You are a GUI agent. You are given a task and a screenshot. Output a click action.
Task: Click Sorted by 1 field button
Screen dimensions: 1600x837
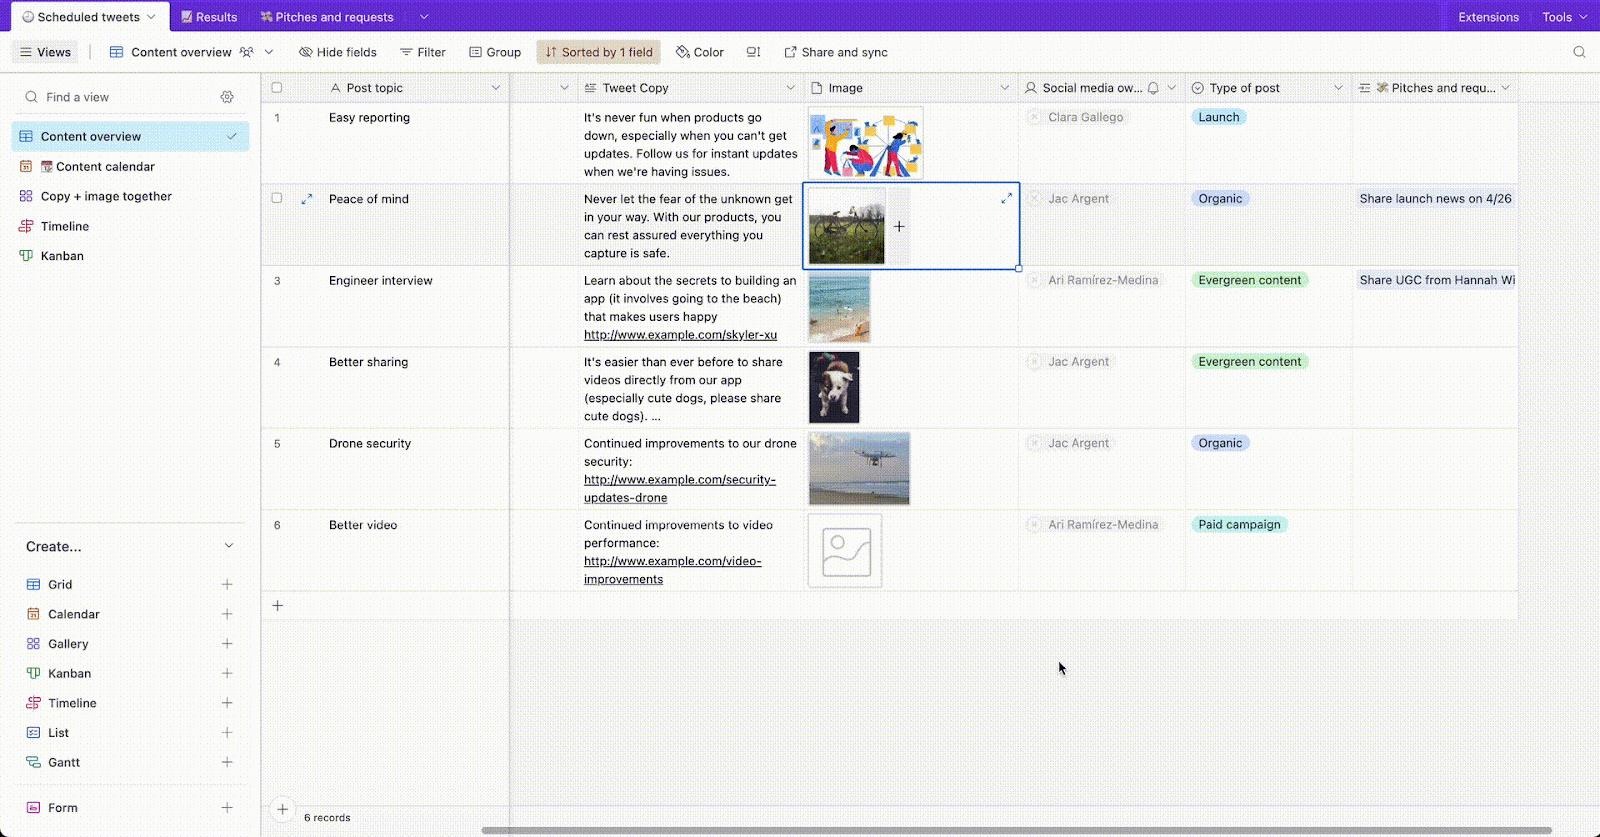(x=598, y=52)
